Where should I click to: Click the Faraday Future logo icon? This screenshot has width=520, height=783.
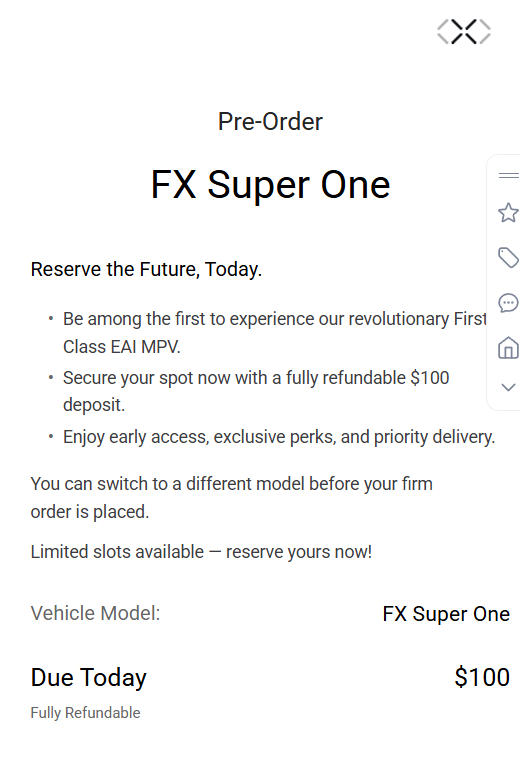point(464,32)
